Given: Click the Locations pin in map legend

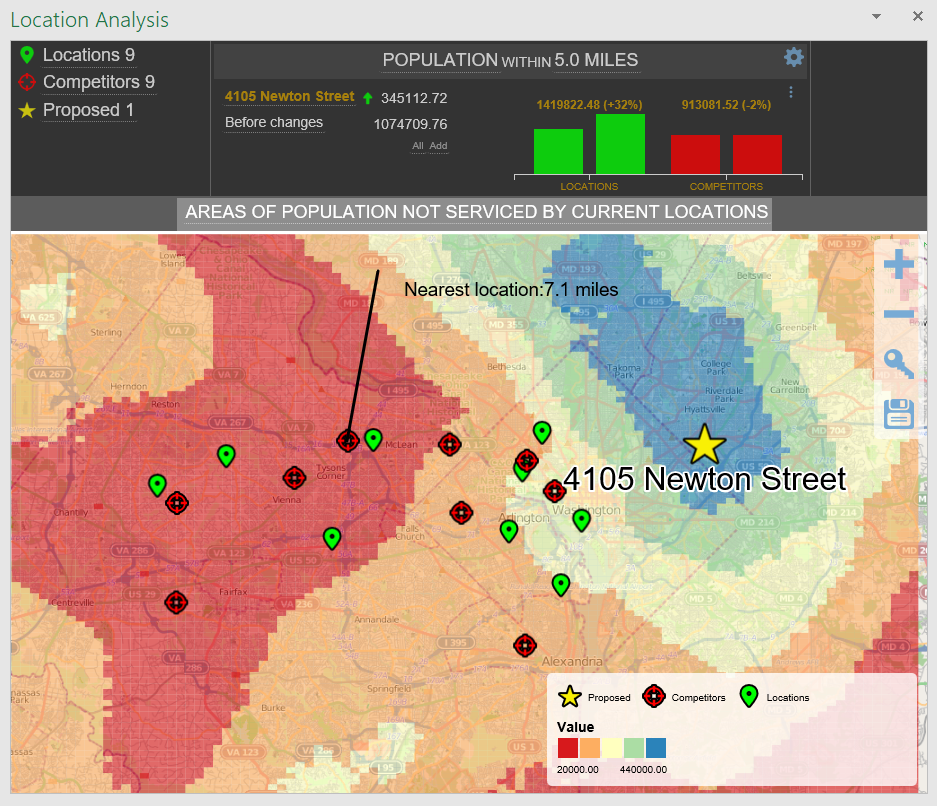Looking at the screenshot, I should point(749,696).
